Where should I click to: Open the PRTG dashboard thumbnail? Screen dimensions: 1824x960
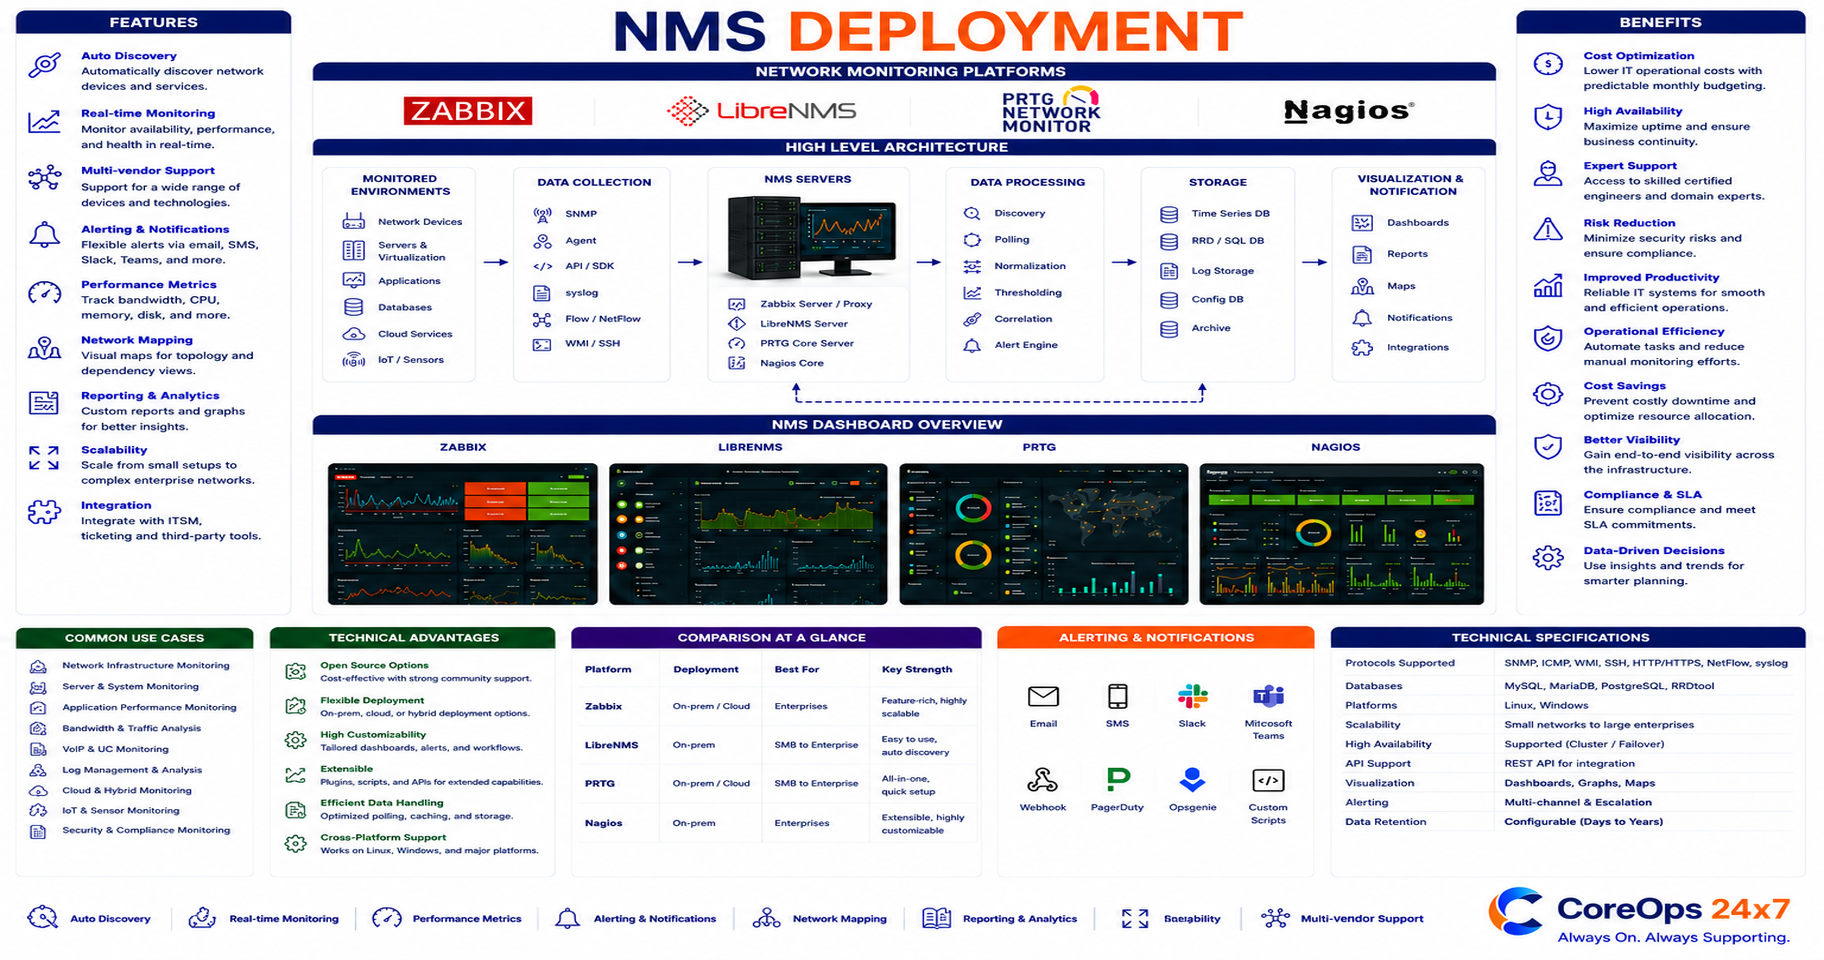coord(1044,534)
